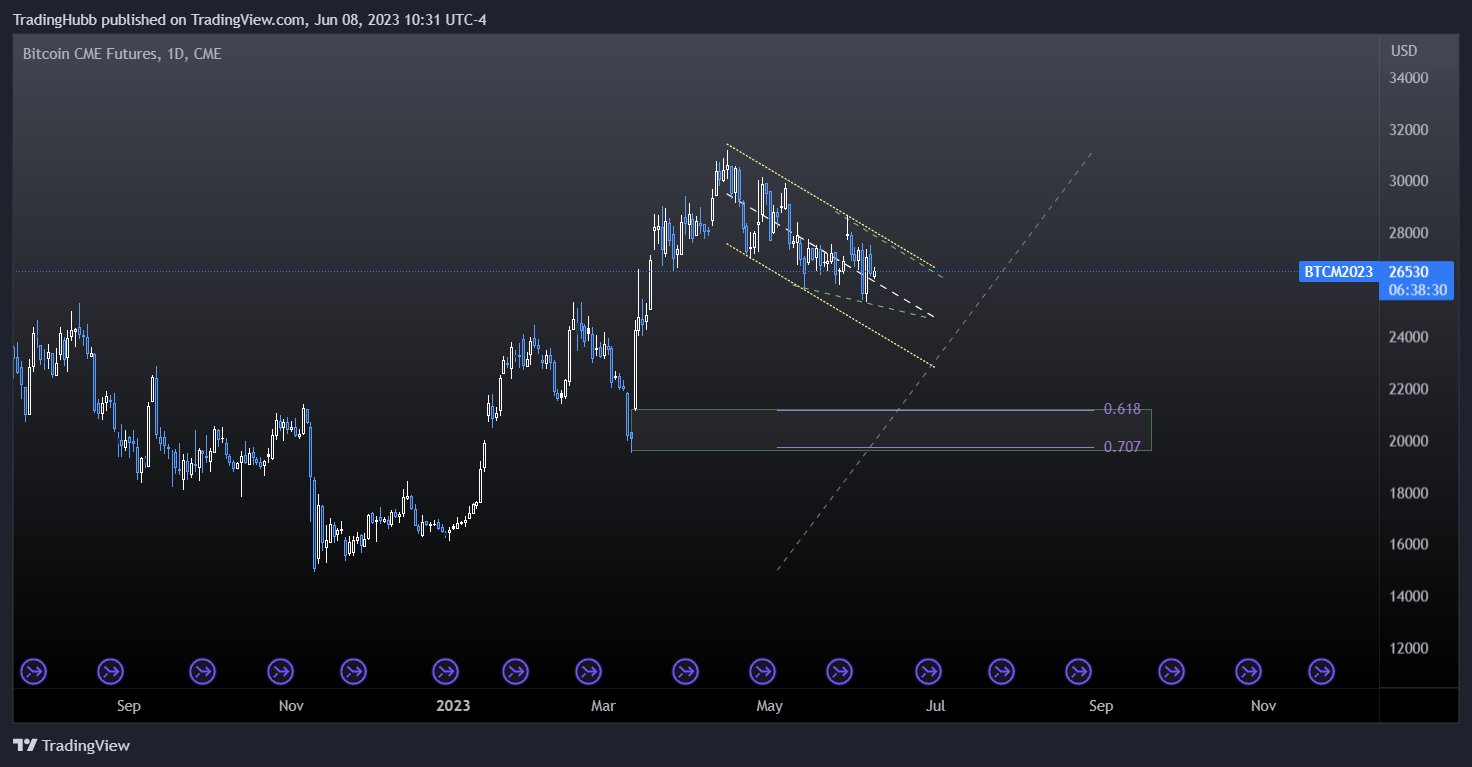Screen dimensions: 1472x767
Task: Click the 20000 price axis label
Action: point(1408,441)
